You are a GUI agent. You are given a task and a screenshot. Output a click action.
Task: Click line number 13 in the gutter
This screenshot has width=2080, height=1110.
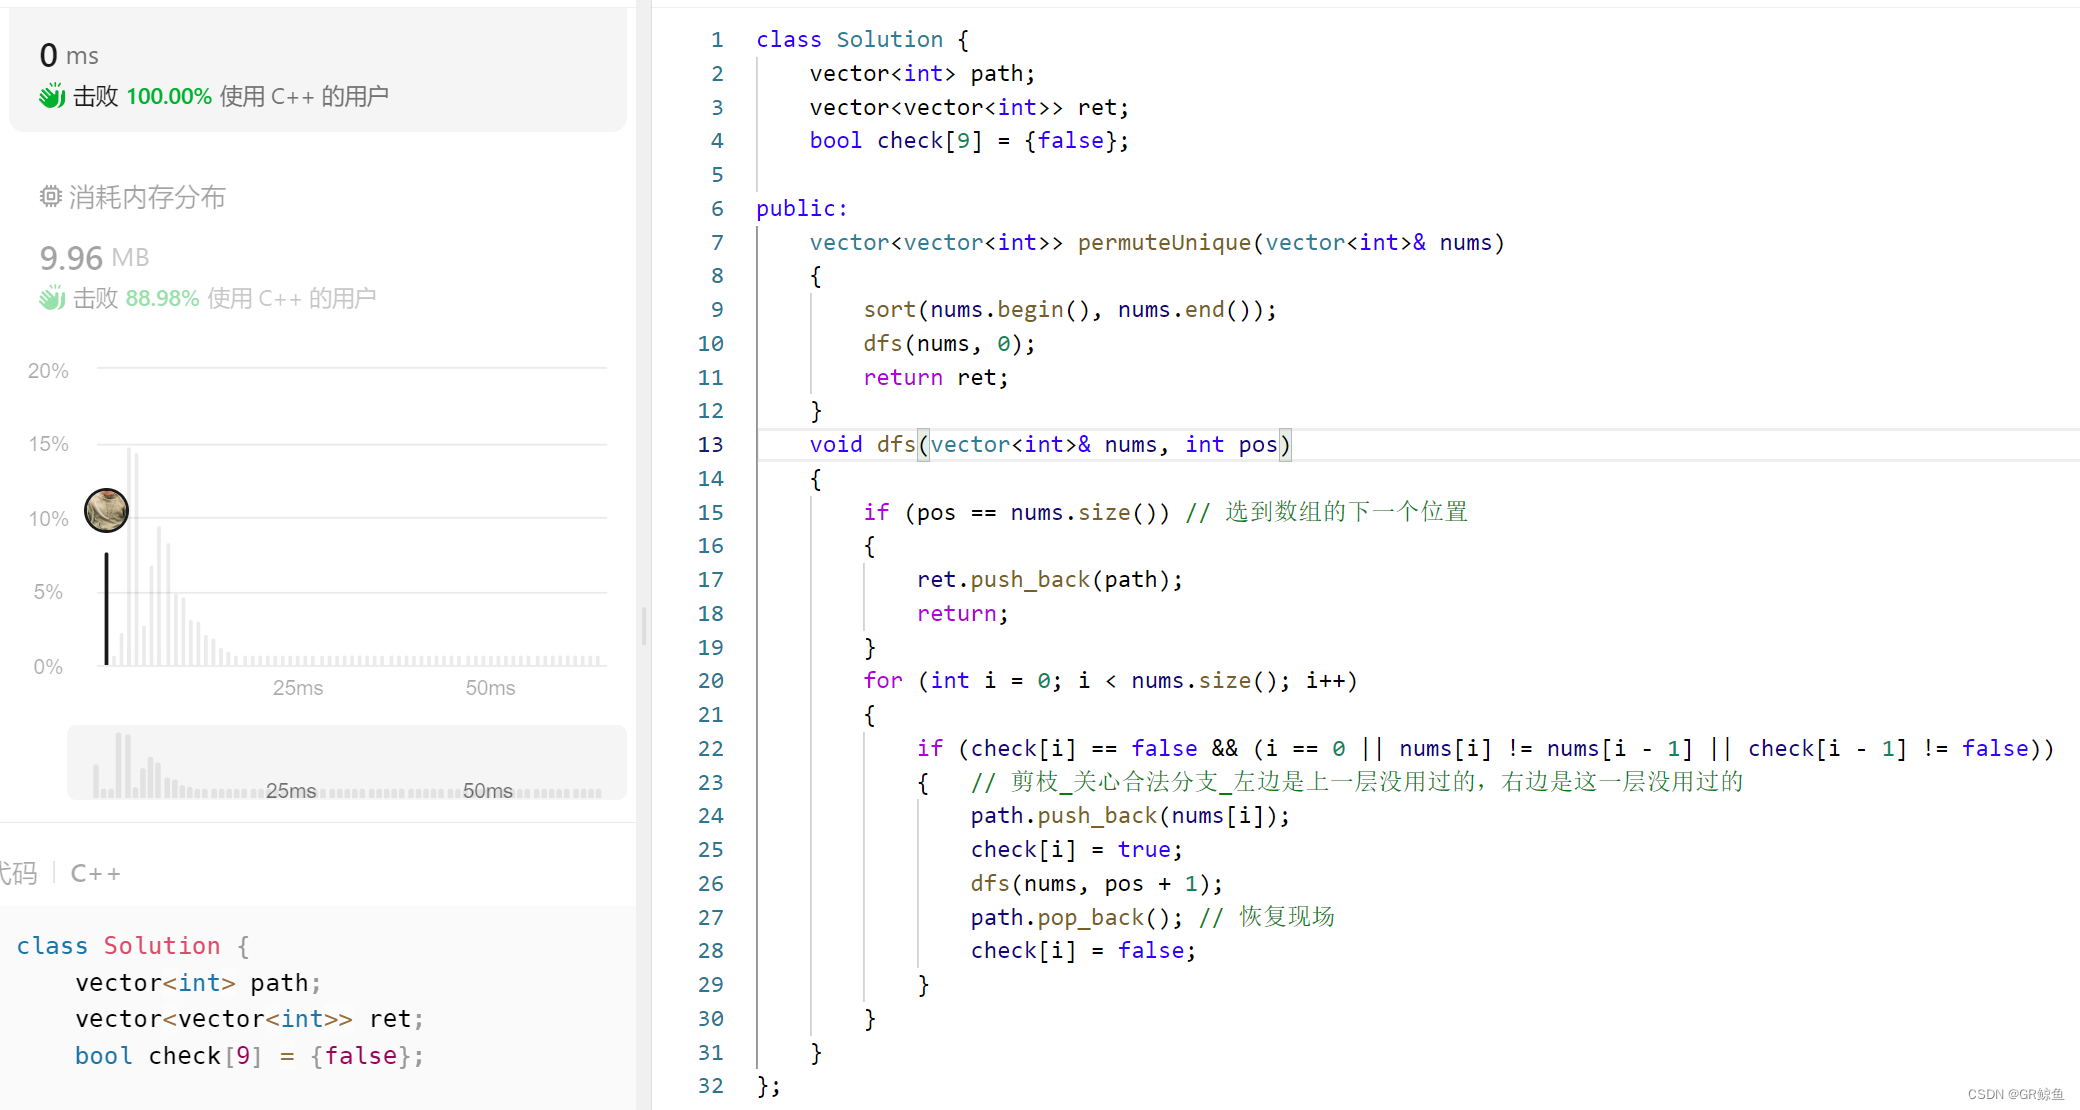(710, 445)
